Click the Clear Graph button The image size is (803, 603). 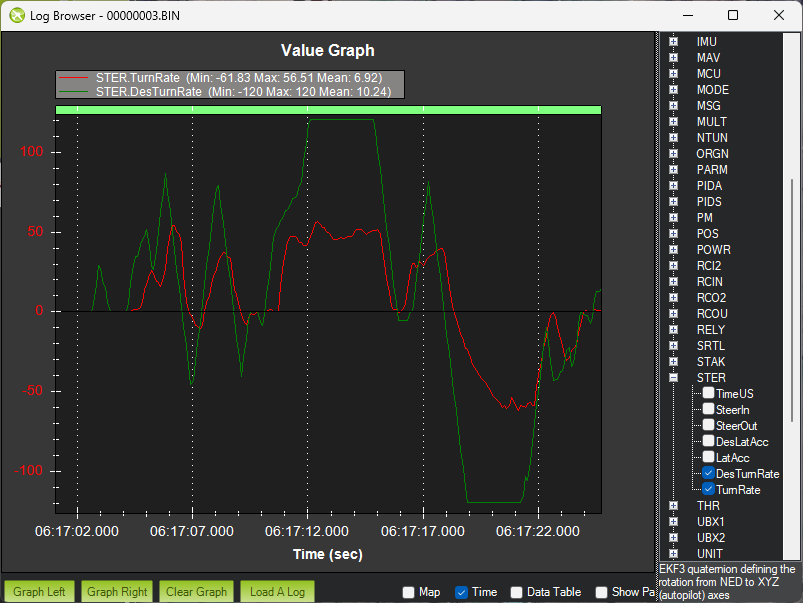point(197,592)
